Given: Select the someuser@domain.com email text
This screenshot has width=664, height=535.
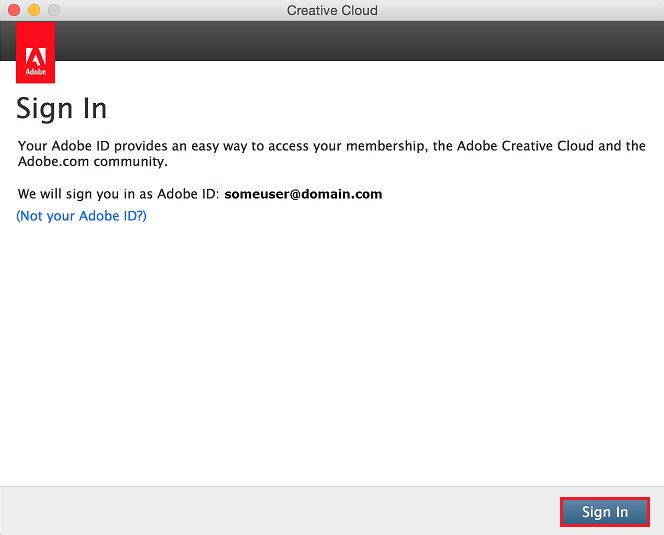Looking at the screenshot, I should click(x=303, y=194).
